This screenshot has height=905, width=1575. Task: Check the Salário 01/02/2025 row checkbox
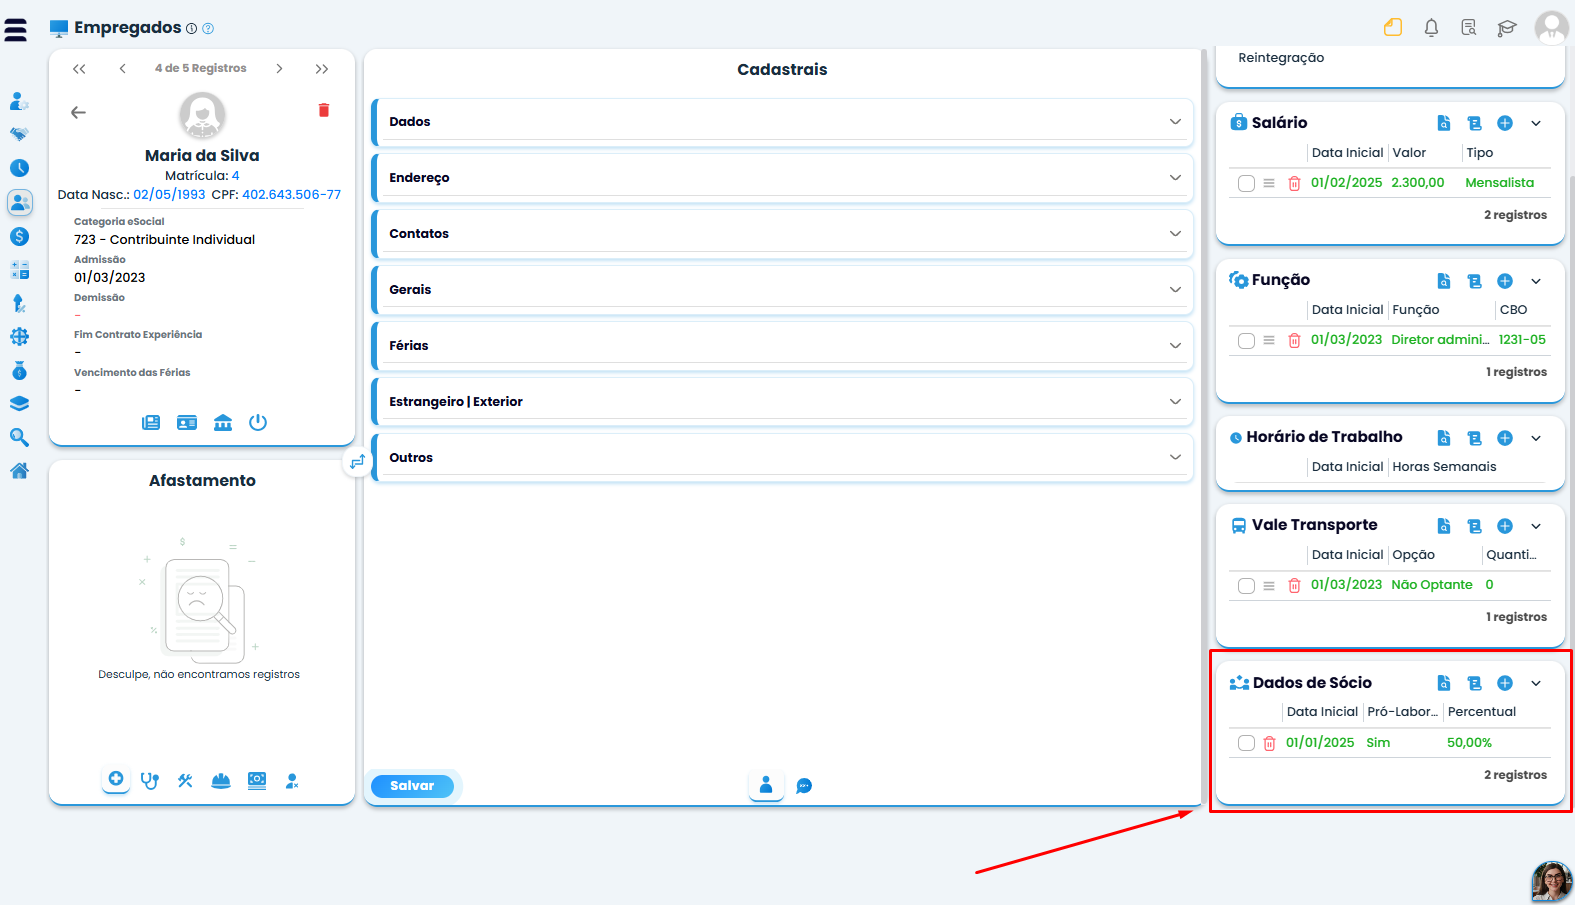(x=1246, y=183)
